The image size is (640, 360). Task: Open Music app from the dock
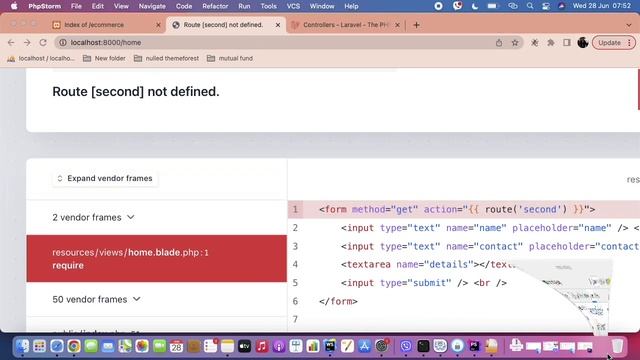click(x=261, y=346)
